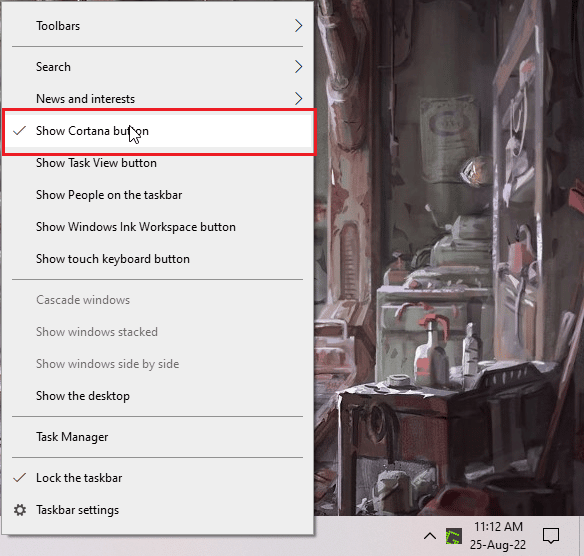Screen dimensions: 584x556
Task: Open Taskbar settings
Action: [x=157, y=510]
